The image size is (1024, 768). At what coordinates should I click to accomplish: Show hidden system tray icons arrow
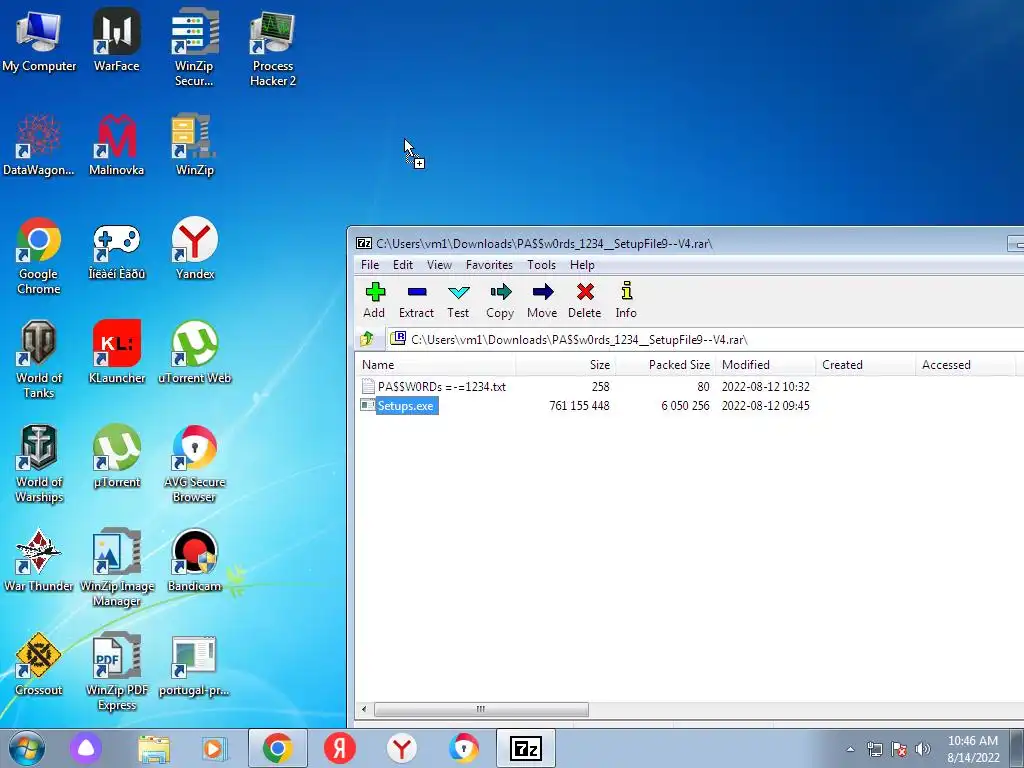(x=850, y=749)
